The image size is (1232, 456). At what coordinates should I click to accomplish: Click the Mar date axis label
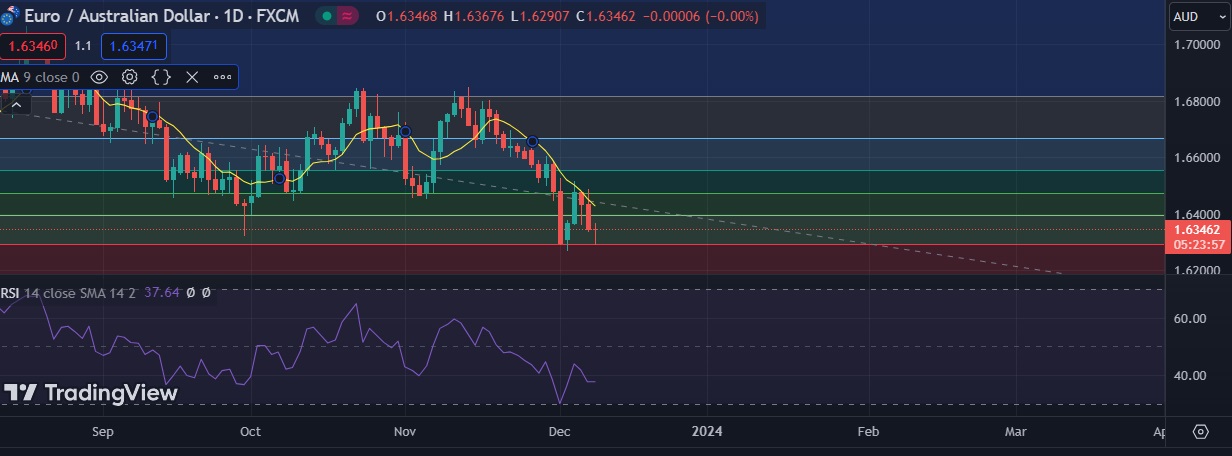pos(1016,432)
